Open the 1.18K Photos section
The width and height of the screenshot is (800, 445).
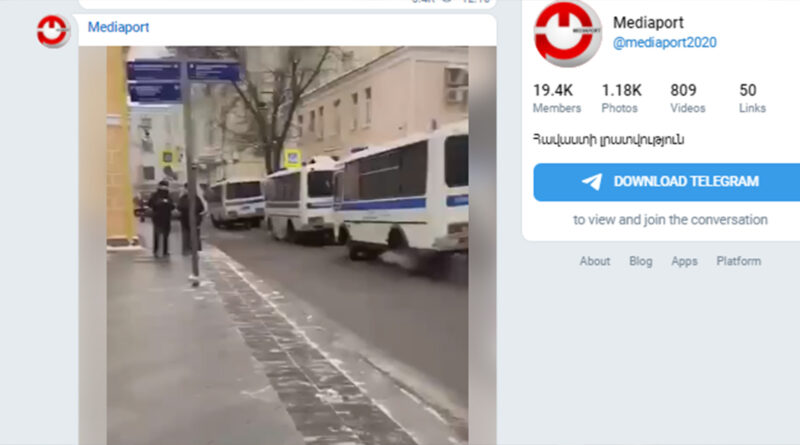tap(621, 98)
